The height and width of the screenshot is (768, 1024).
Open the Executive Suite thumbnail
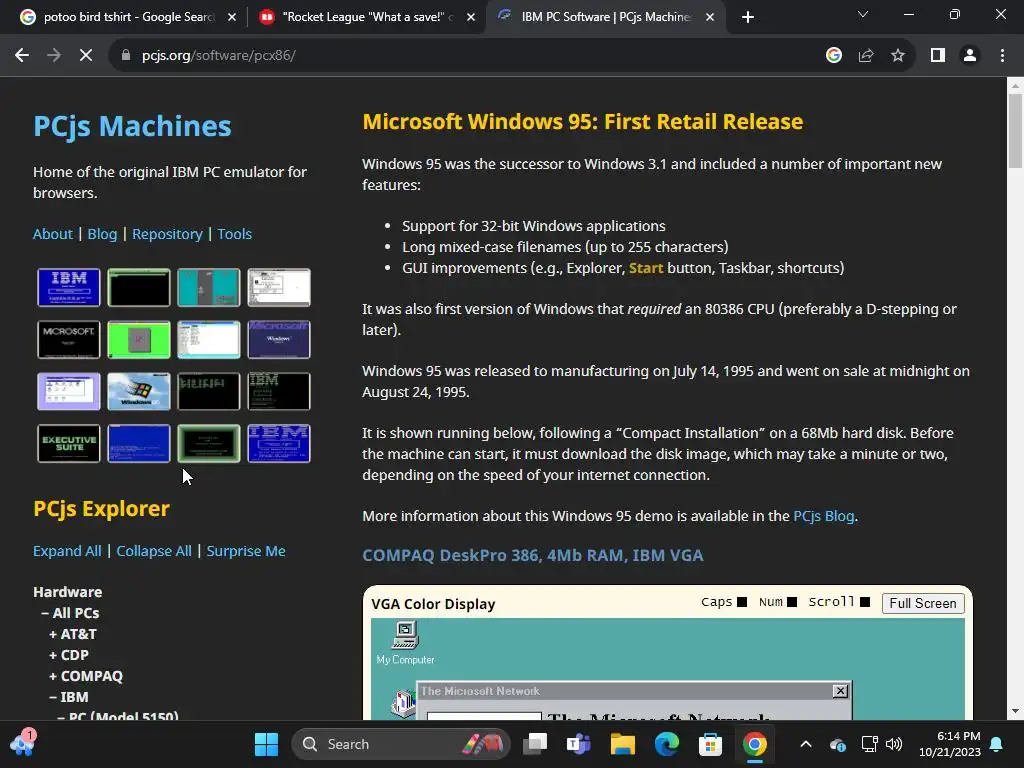point(69,443)
